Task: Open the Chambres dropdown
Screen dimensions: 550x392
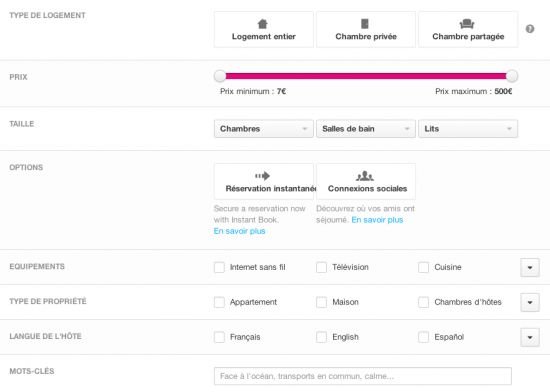Action: [x=264, y=129]
